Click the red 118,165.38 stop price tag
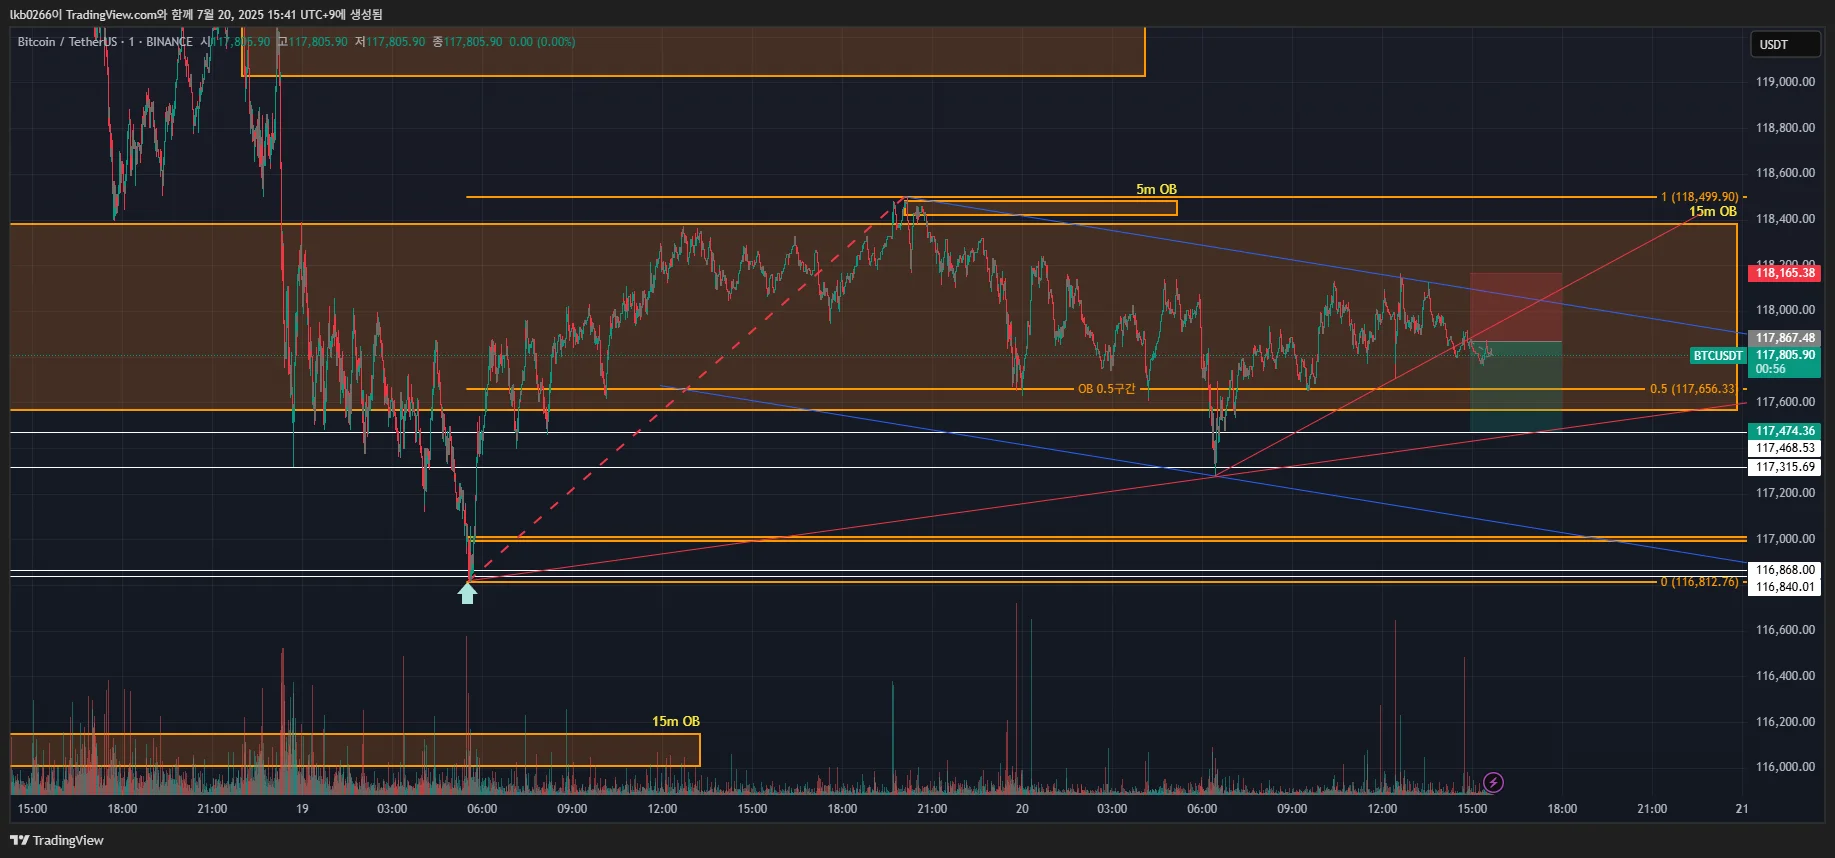Viewport: 1835px width, 858px height. (x=1785, y=273)
